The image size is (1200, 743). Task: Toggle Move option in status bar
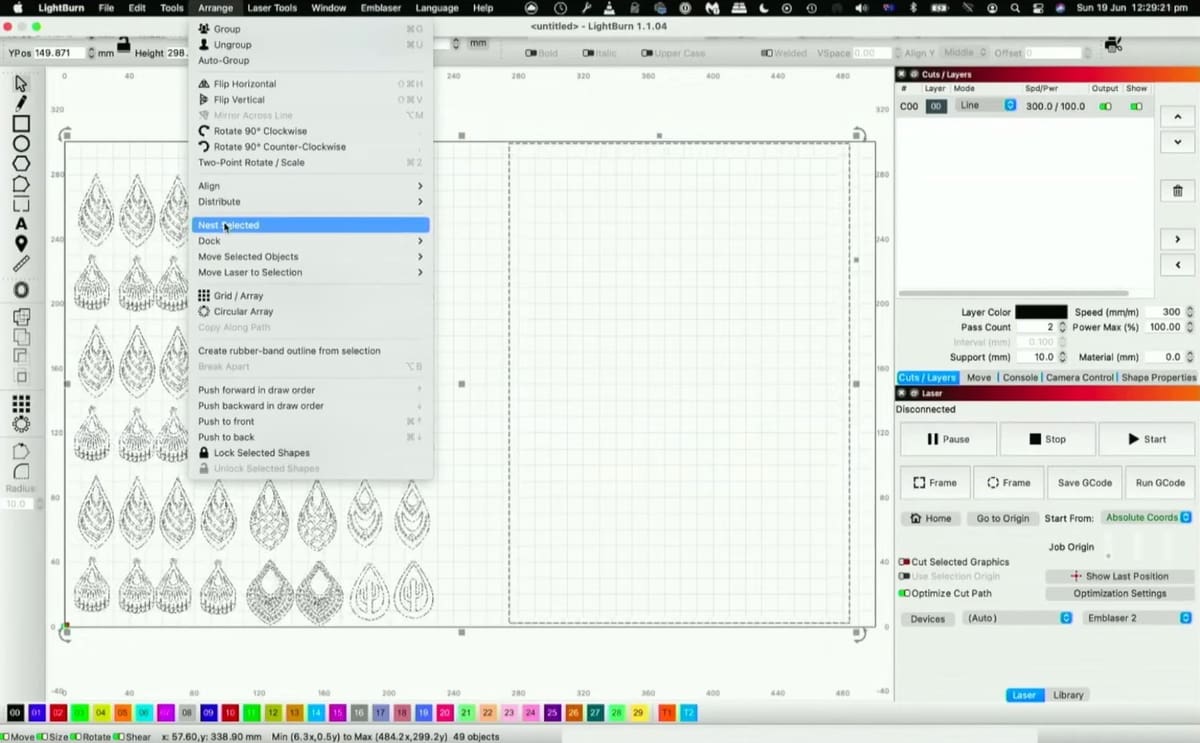point(5,737)
